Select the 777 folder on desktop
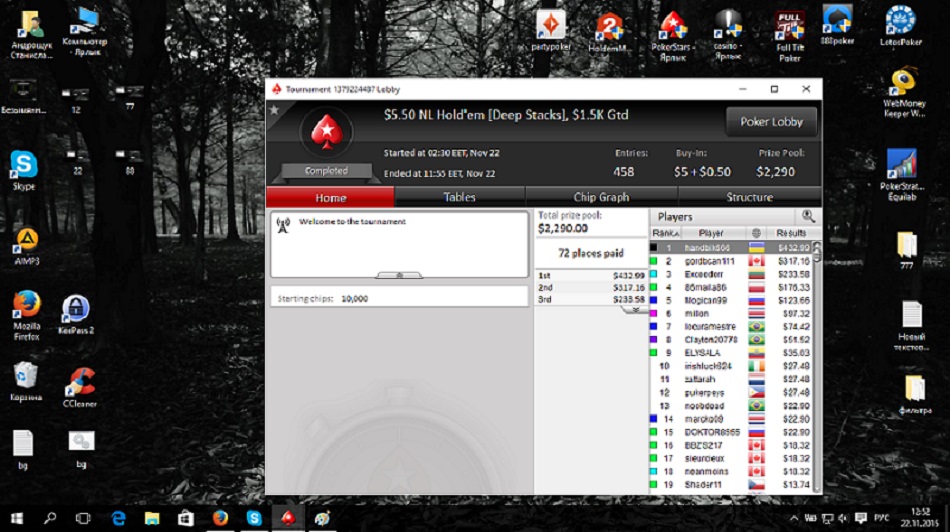 (907, 250)
